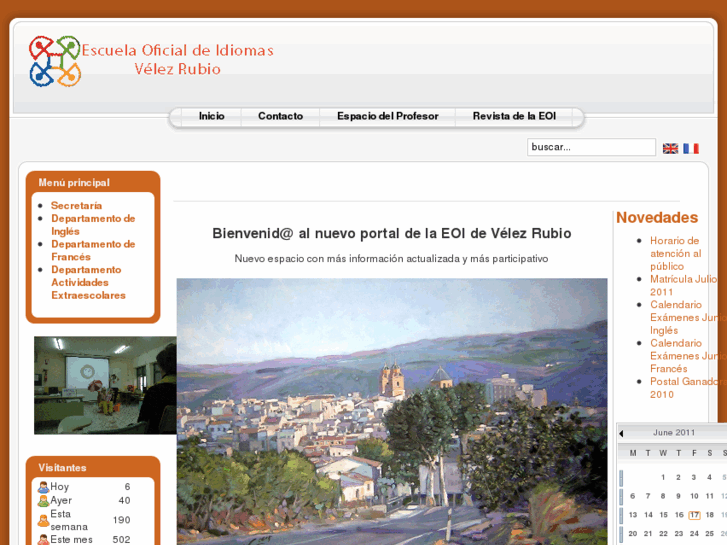Select June 9 in the calendar
727x545 pixels.
point(678,496)
